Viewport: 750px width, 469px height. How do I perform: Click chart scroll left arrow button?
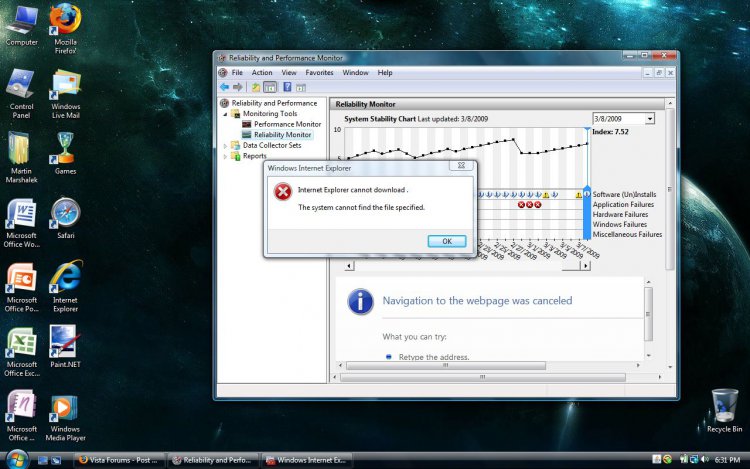349,266
